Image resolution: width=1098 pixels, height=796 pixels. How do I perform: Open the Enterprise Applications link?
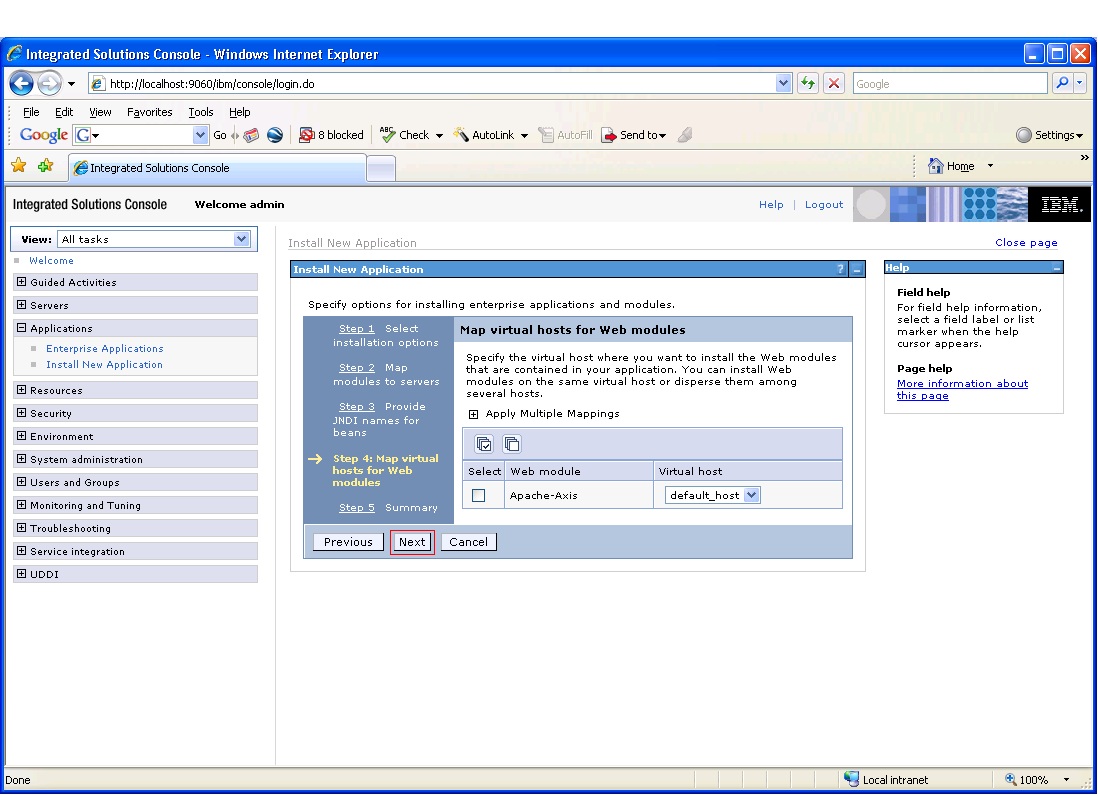pyautogui.click(x=105, y=349)
